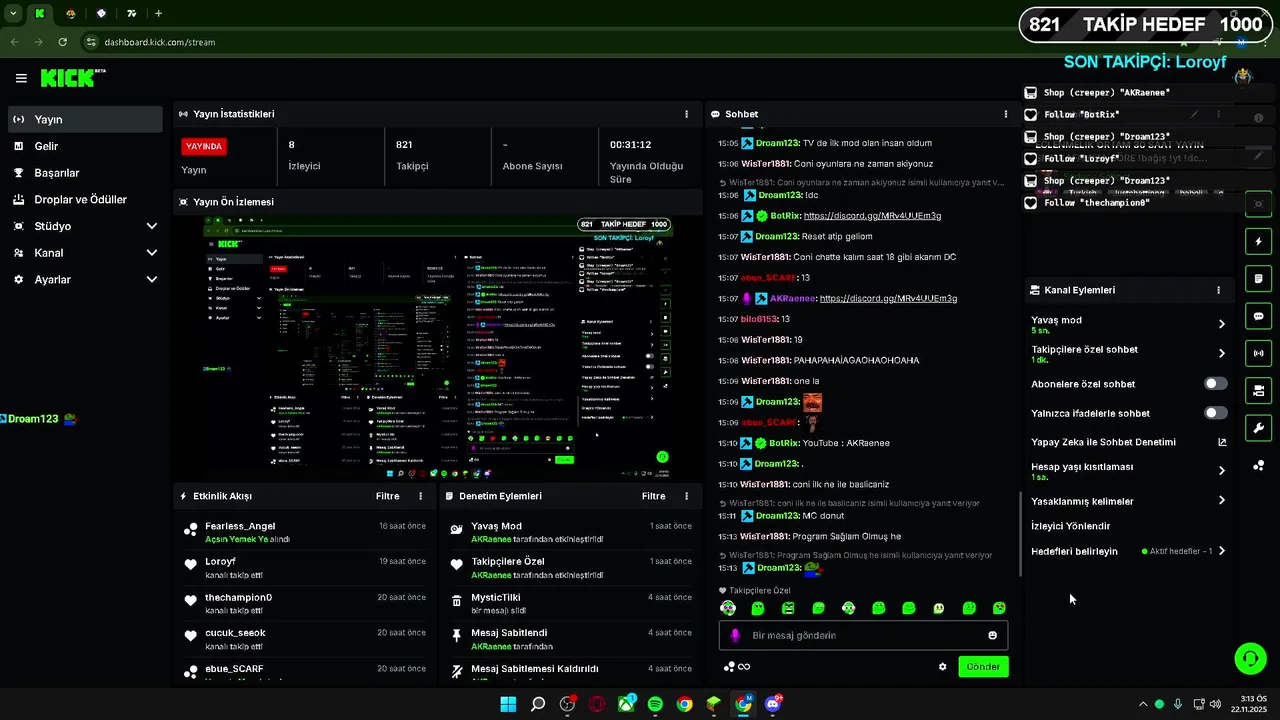Expand the Stüdyo sidebar section
1280x720 pixels.
(x=152, y=226)
